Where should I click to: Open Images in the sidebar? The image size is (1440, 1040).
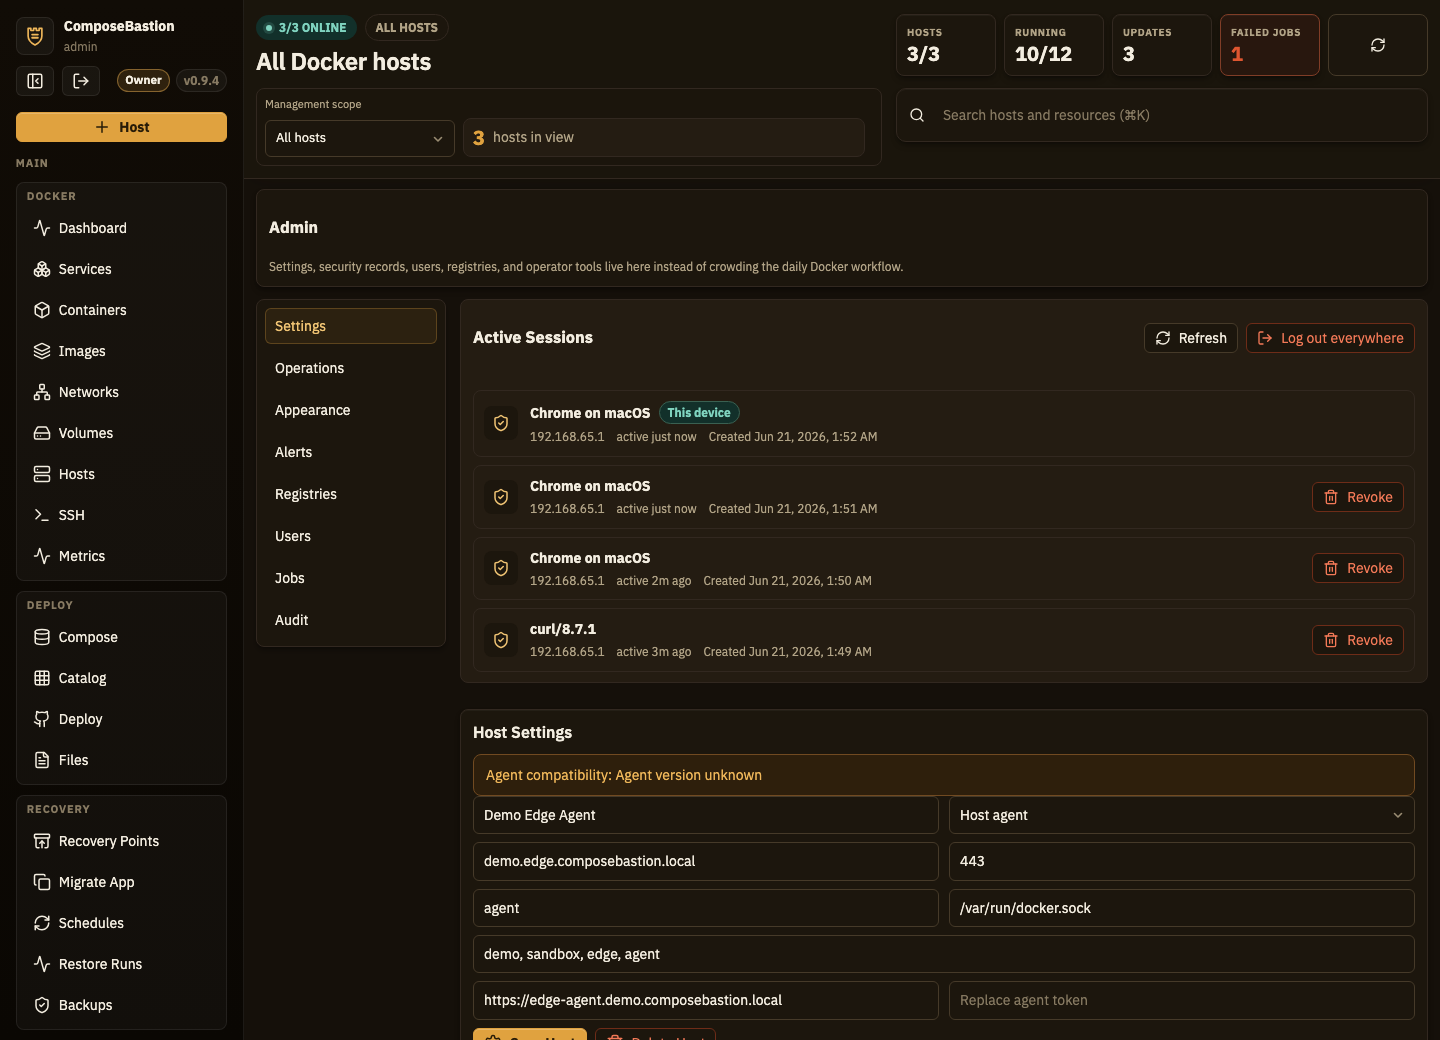tap(122, 351)
